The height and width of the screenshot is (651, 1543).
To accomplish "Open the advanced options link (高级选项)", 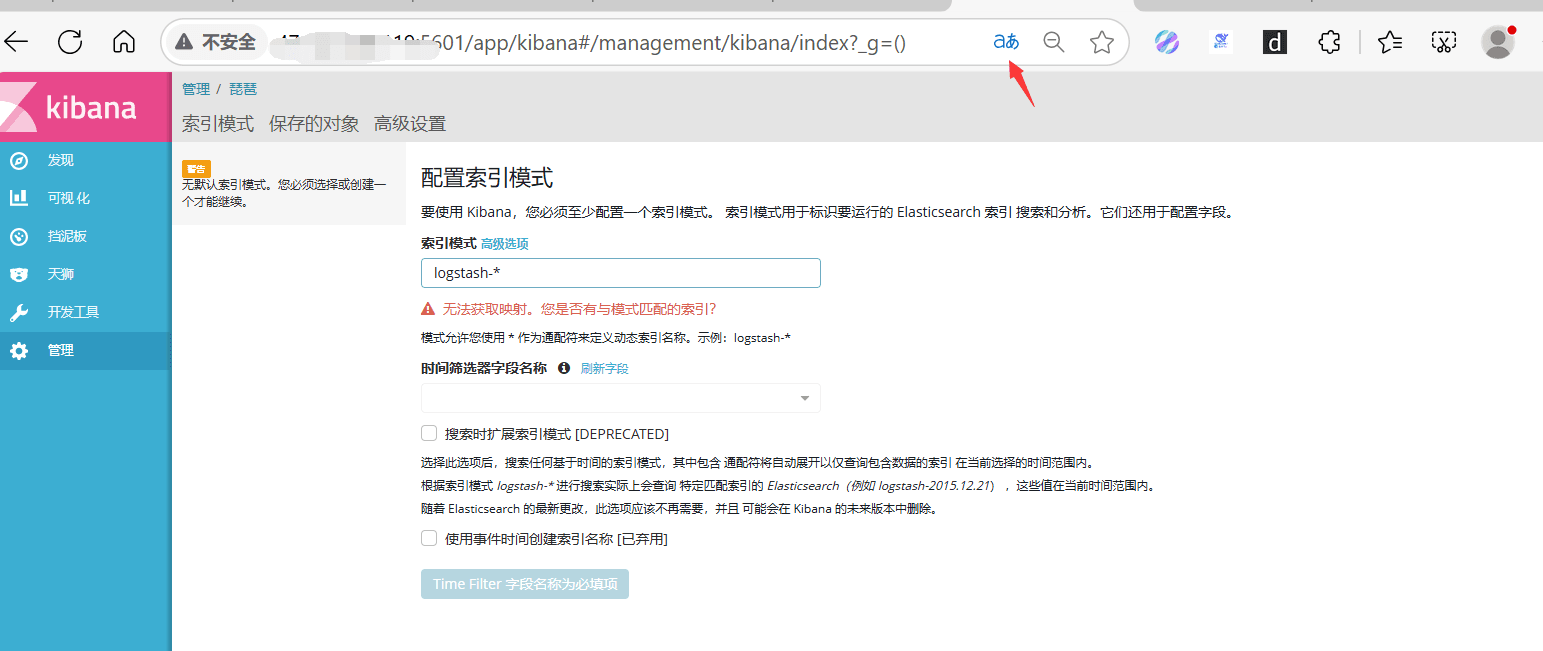I will [x=505, y=244].
